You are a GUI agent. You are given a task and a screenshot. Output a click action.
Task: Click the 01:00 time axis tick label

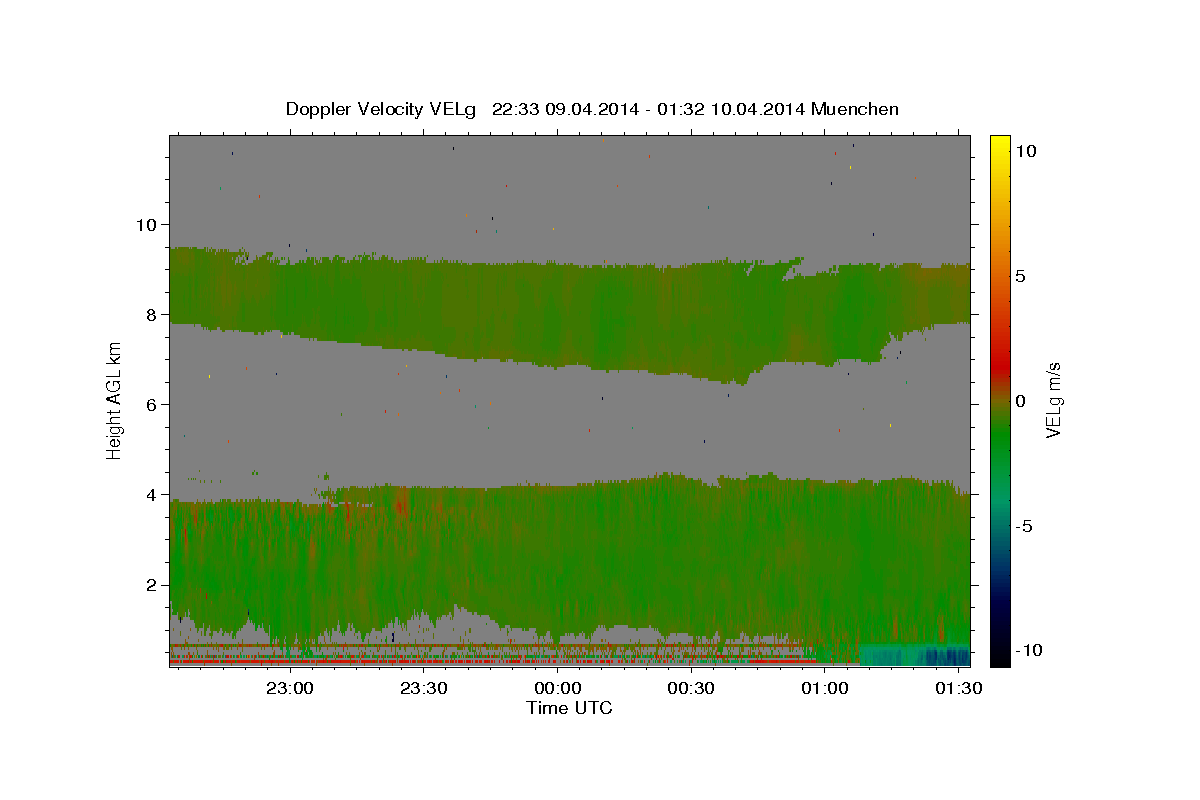(824, 688)
